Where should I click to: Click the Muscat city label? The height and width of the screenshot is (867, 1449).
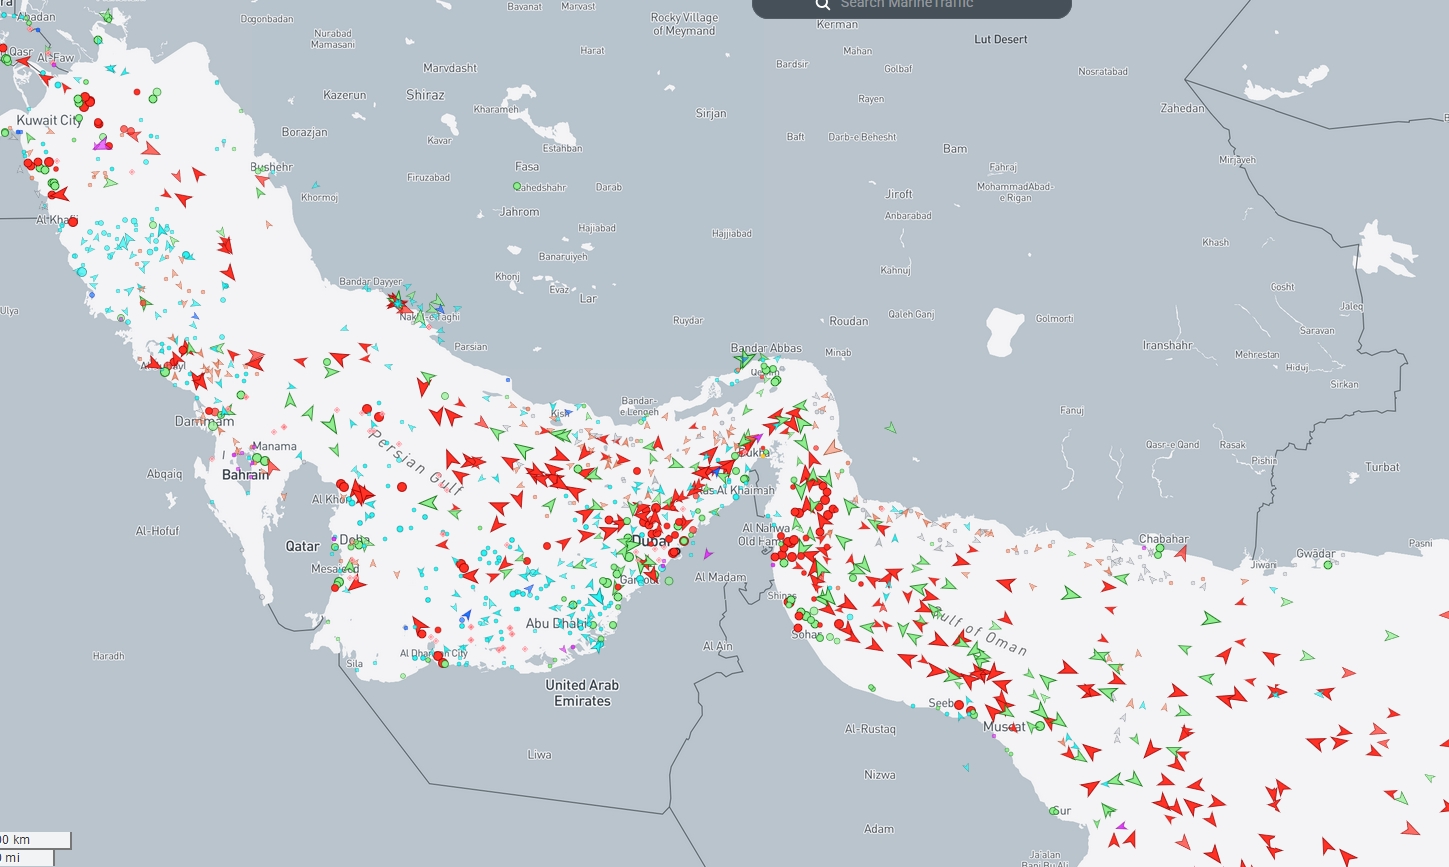click(x=1004, y=726)
